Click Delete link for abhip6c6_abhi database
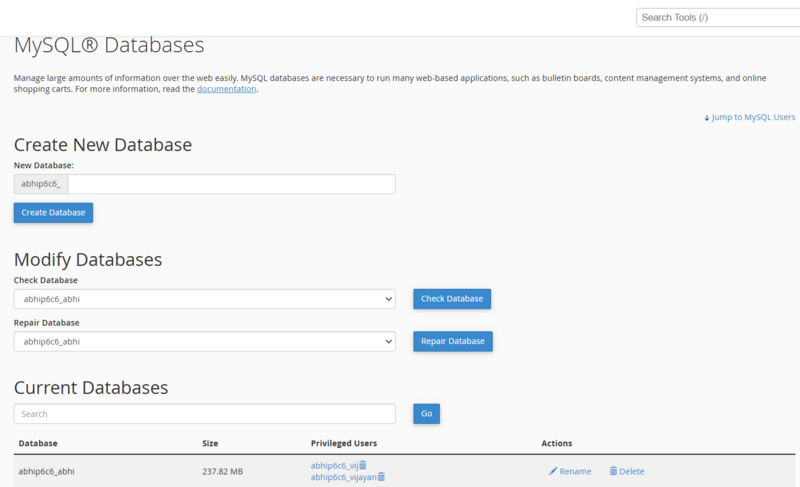 tap(632, 471)
